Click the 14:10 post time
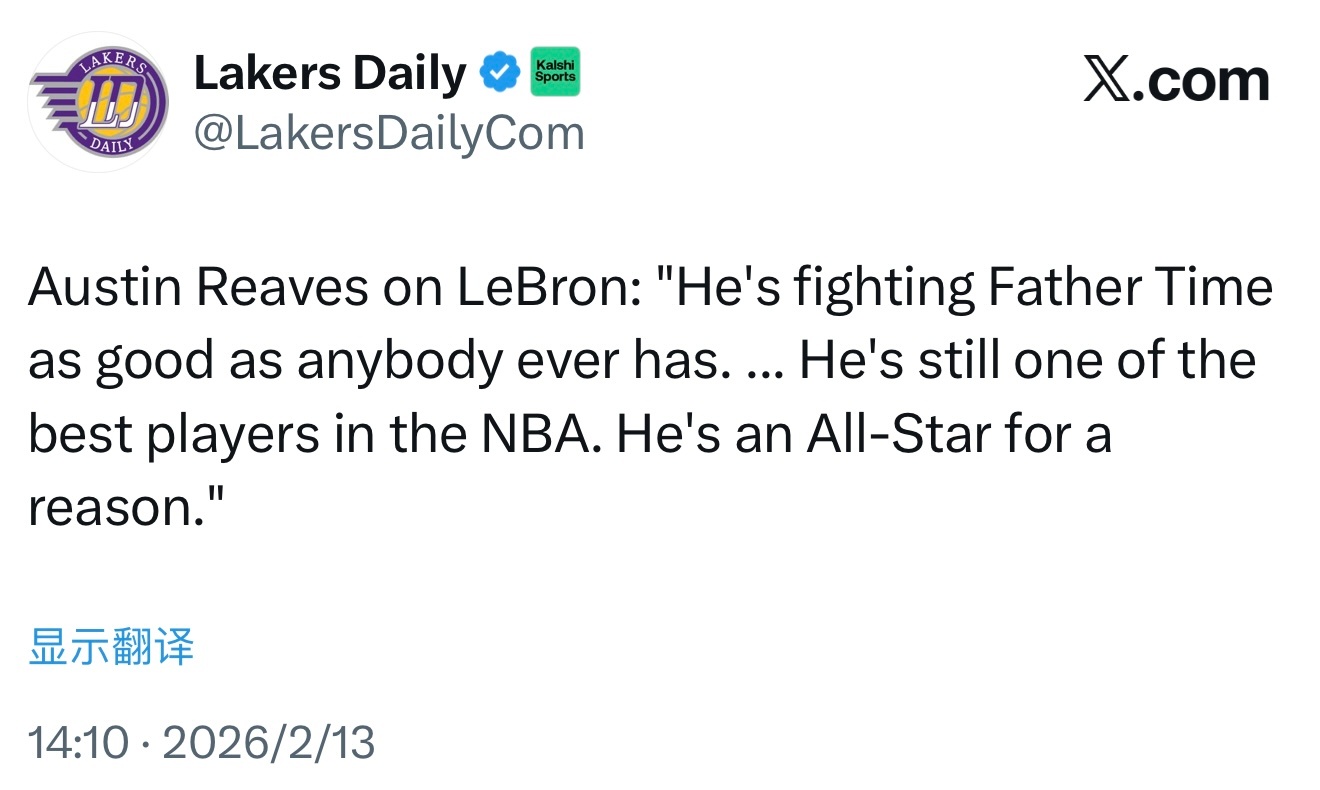This screenshot has height=790, width=1320. click(79, 742)
